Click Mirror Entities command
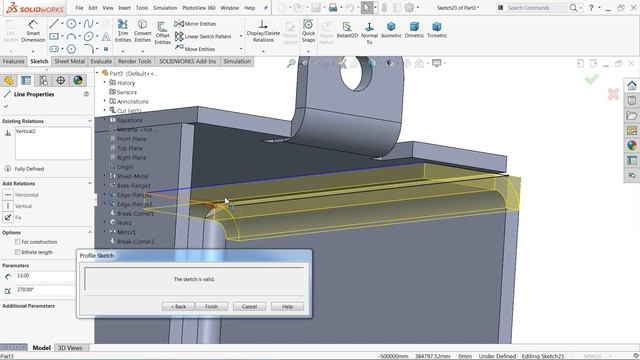640x360 pixels. coord(196,24)
